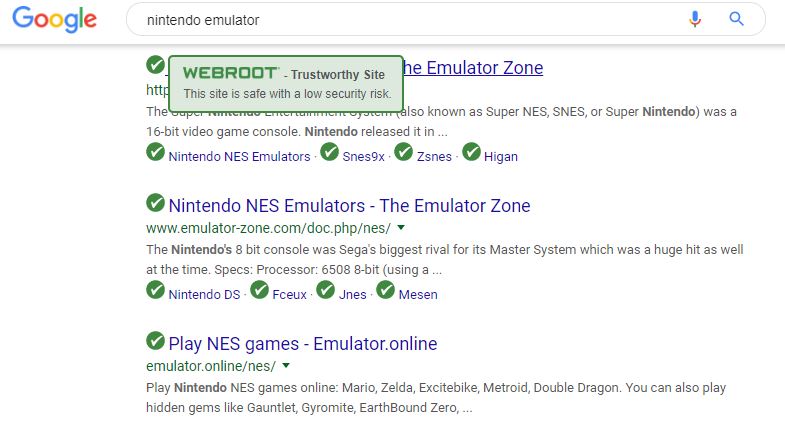
Task: Expand dropdown arrow next to emulator-zone.com URL
Action: tap(401, 228)
